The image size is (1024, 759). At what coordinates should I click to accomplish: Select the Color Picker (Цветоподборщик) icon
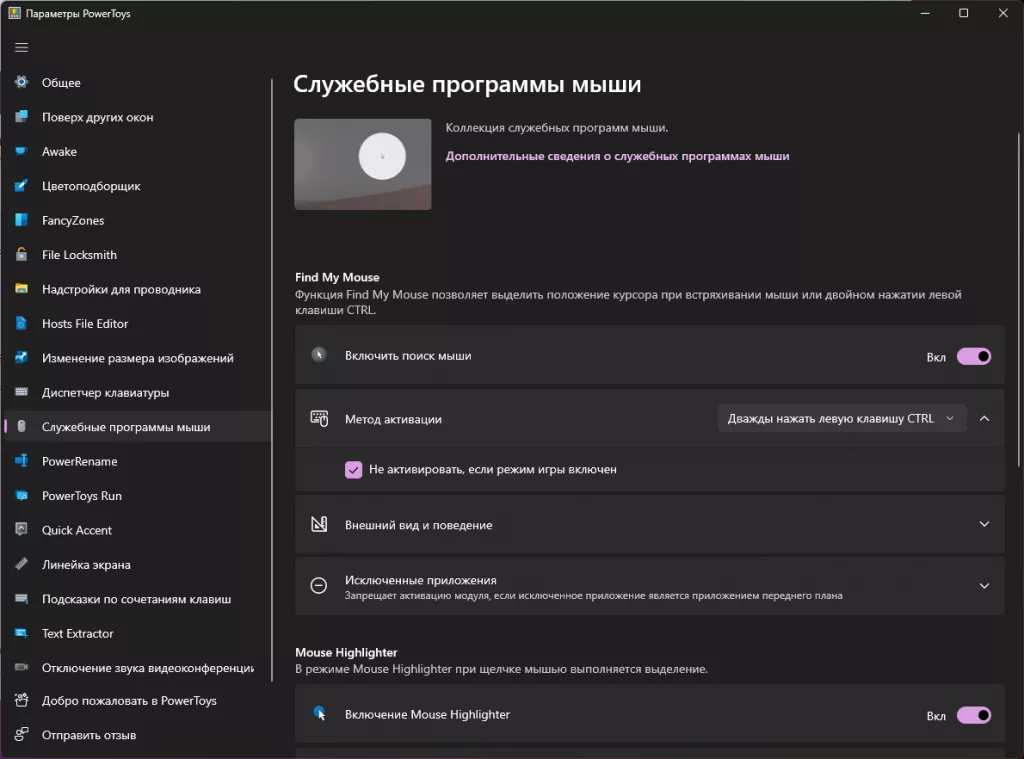click(21, 186)
